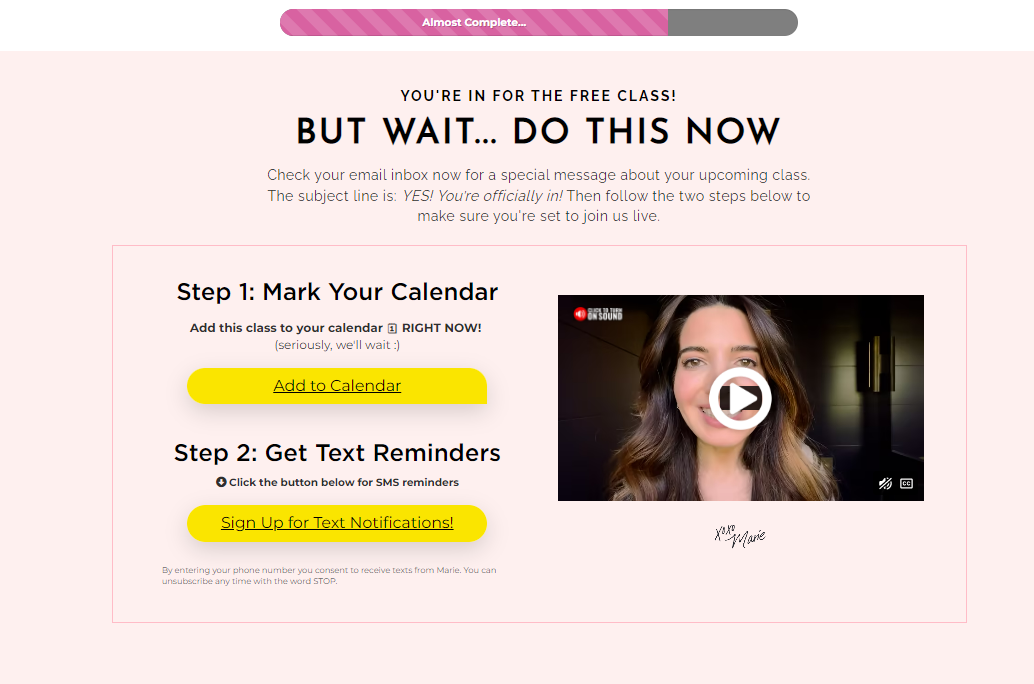The image size is (1034, 684).
Task: Click the pink Almost Complete progress bar
Action: (x=474, y=22)
